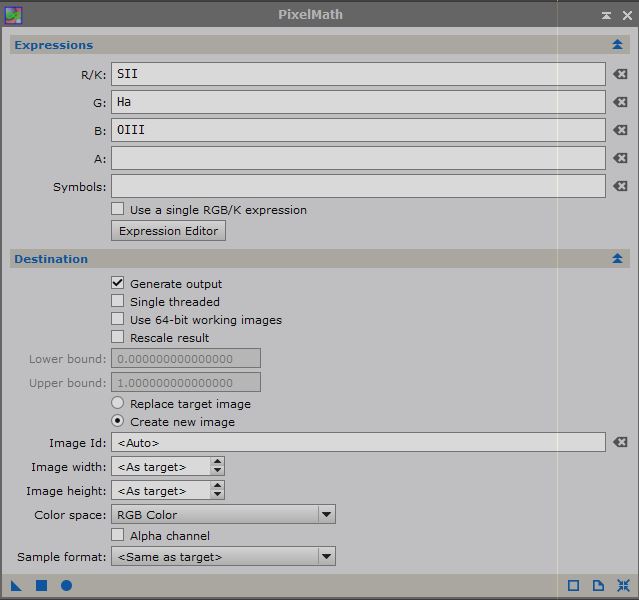Apply process with the square icon
The width and height of the screenshot is (639, 600).
pos(42,586)
